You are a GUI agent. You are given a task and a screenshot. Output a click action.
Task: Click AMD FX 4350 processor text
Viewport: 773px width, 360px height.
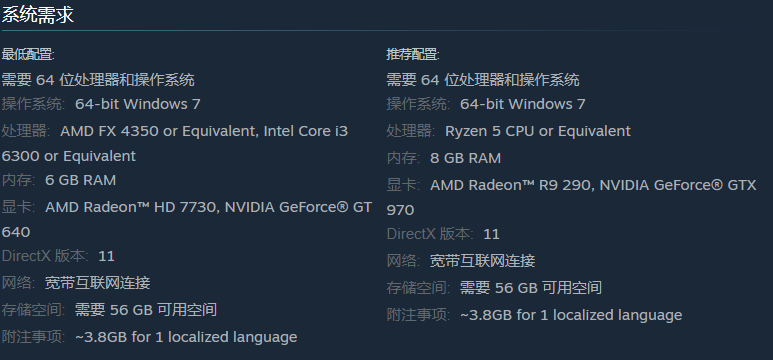tap(109, 131)
